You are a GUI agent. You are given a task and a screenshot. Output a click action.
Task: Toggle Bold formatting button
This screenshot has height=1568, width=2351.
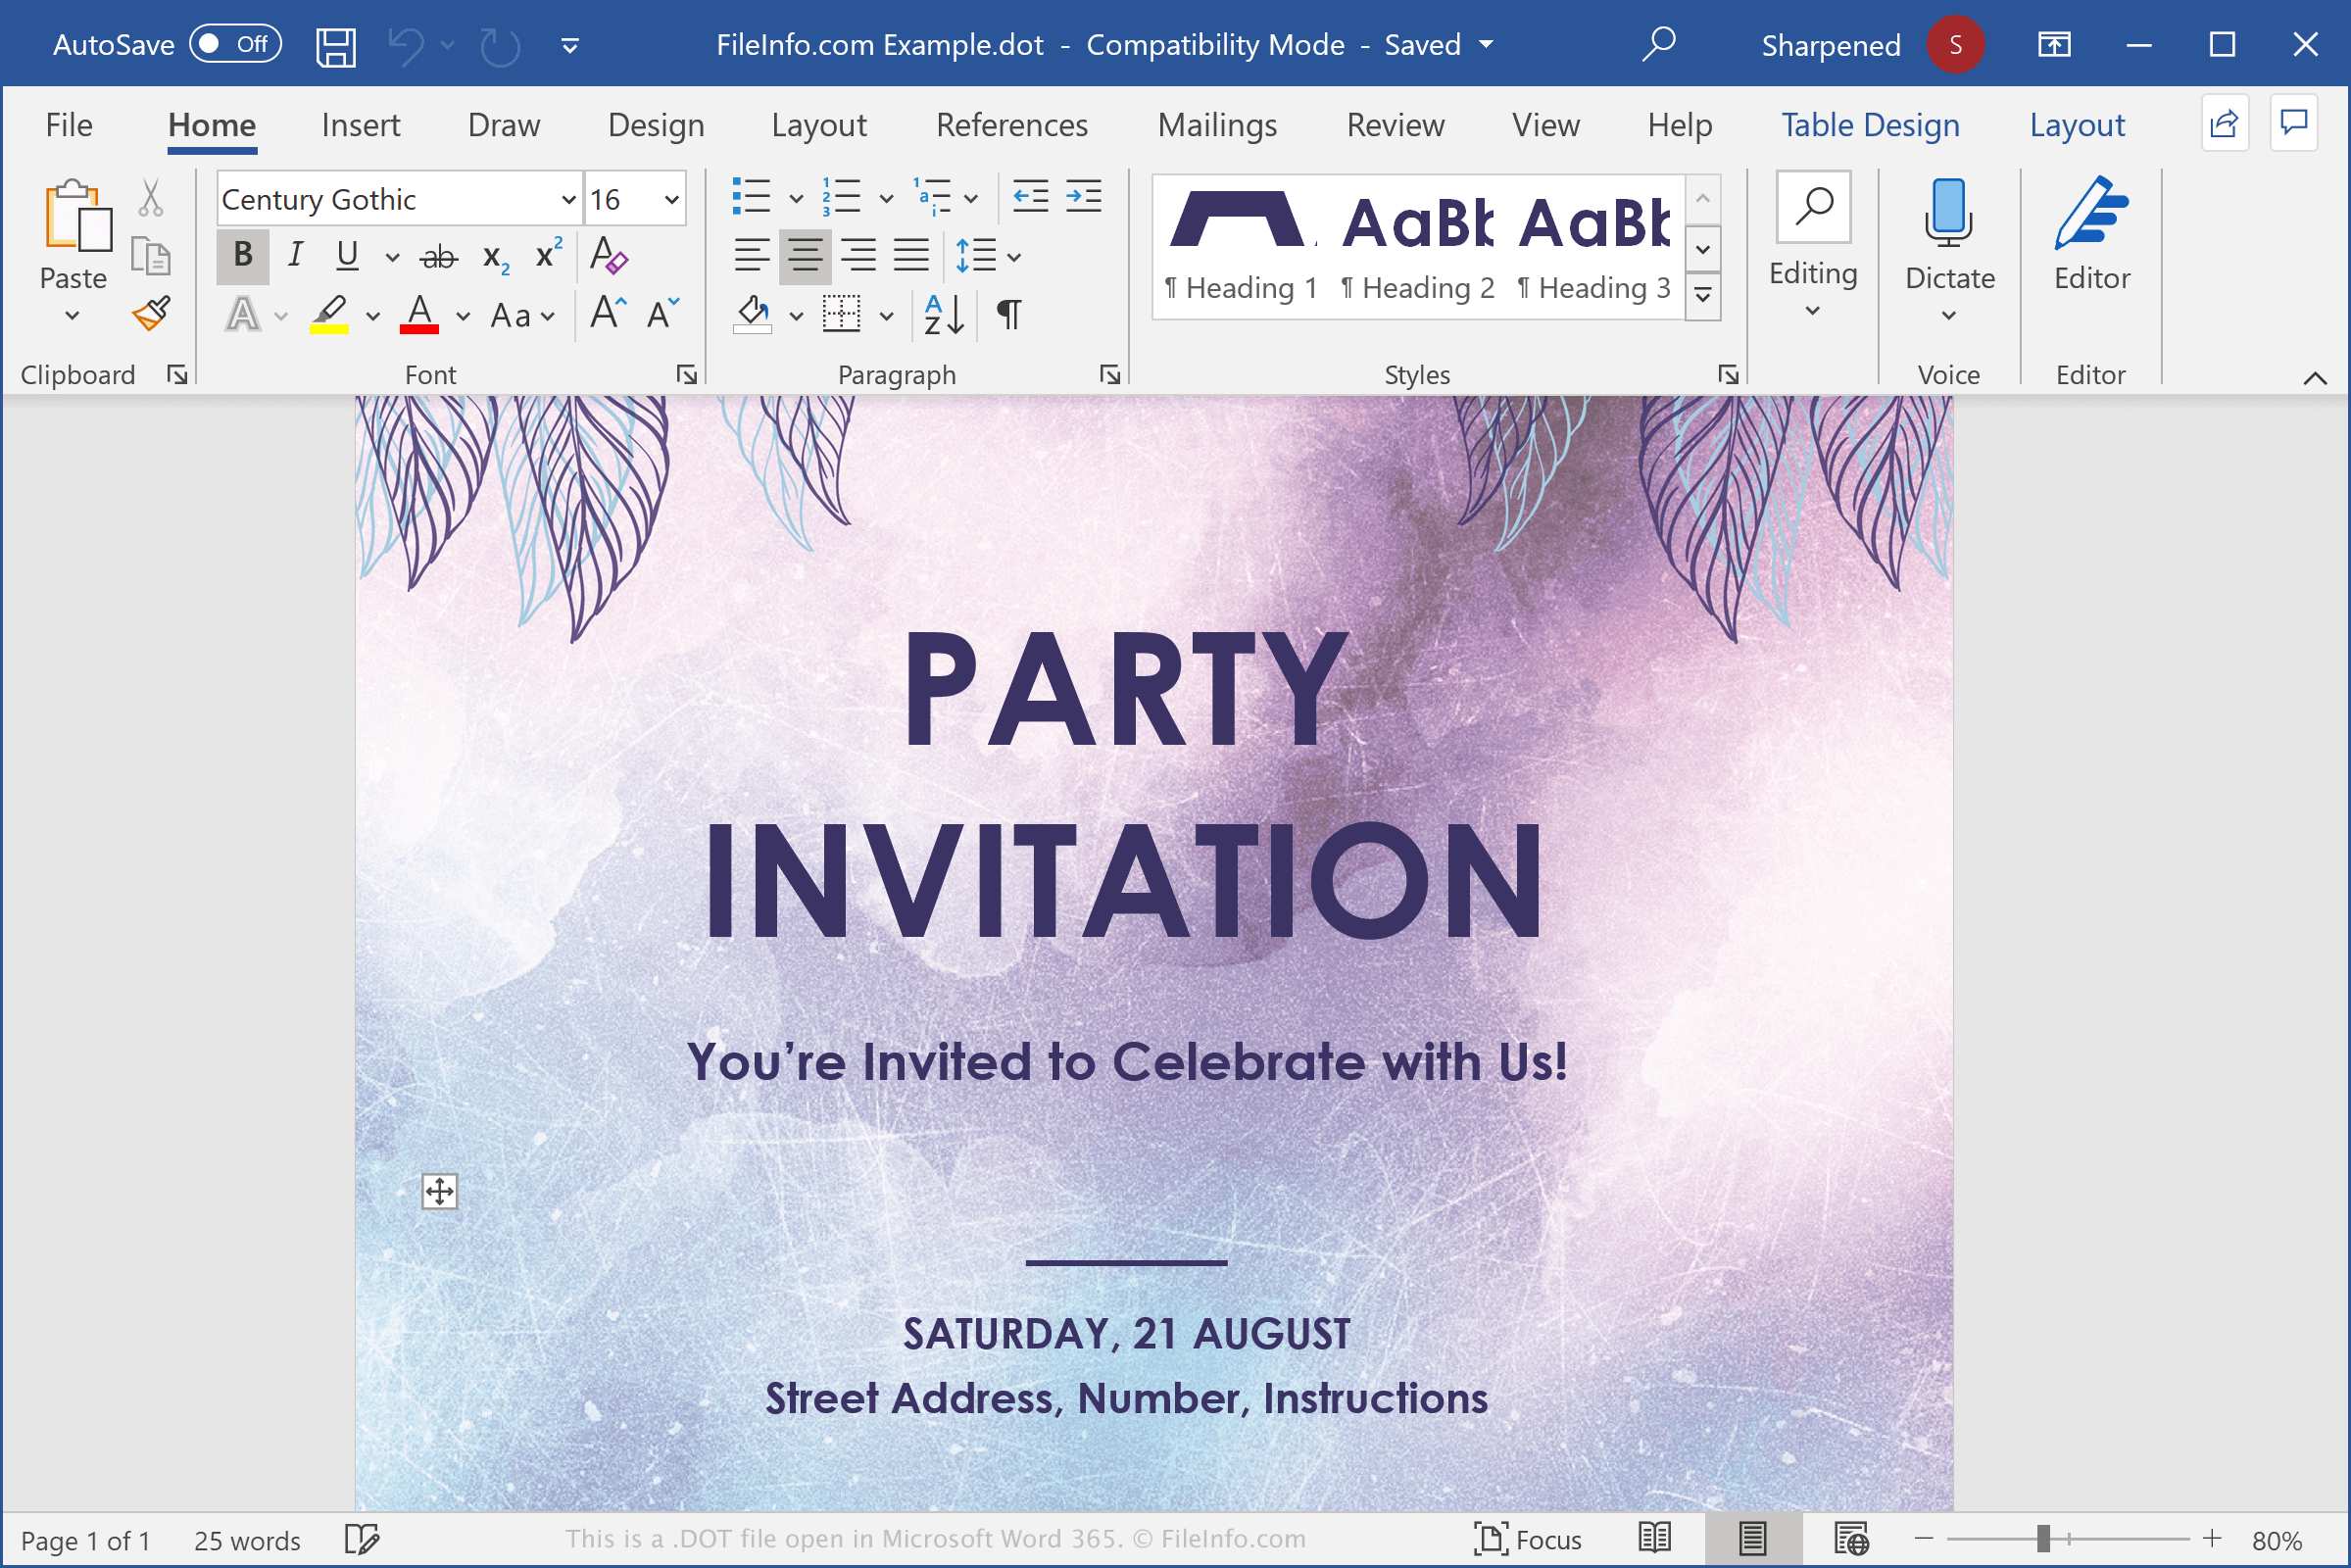(242, 256)
